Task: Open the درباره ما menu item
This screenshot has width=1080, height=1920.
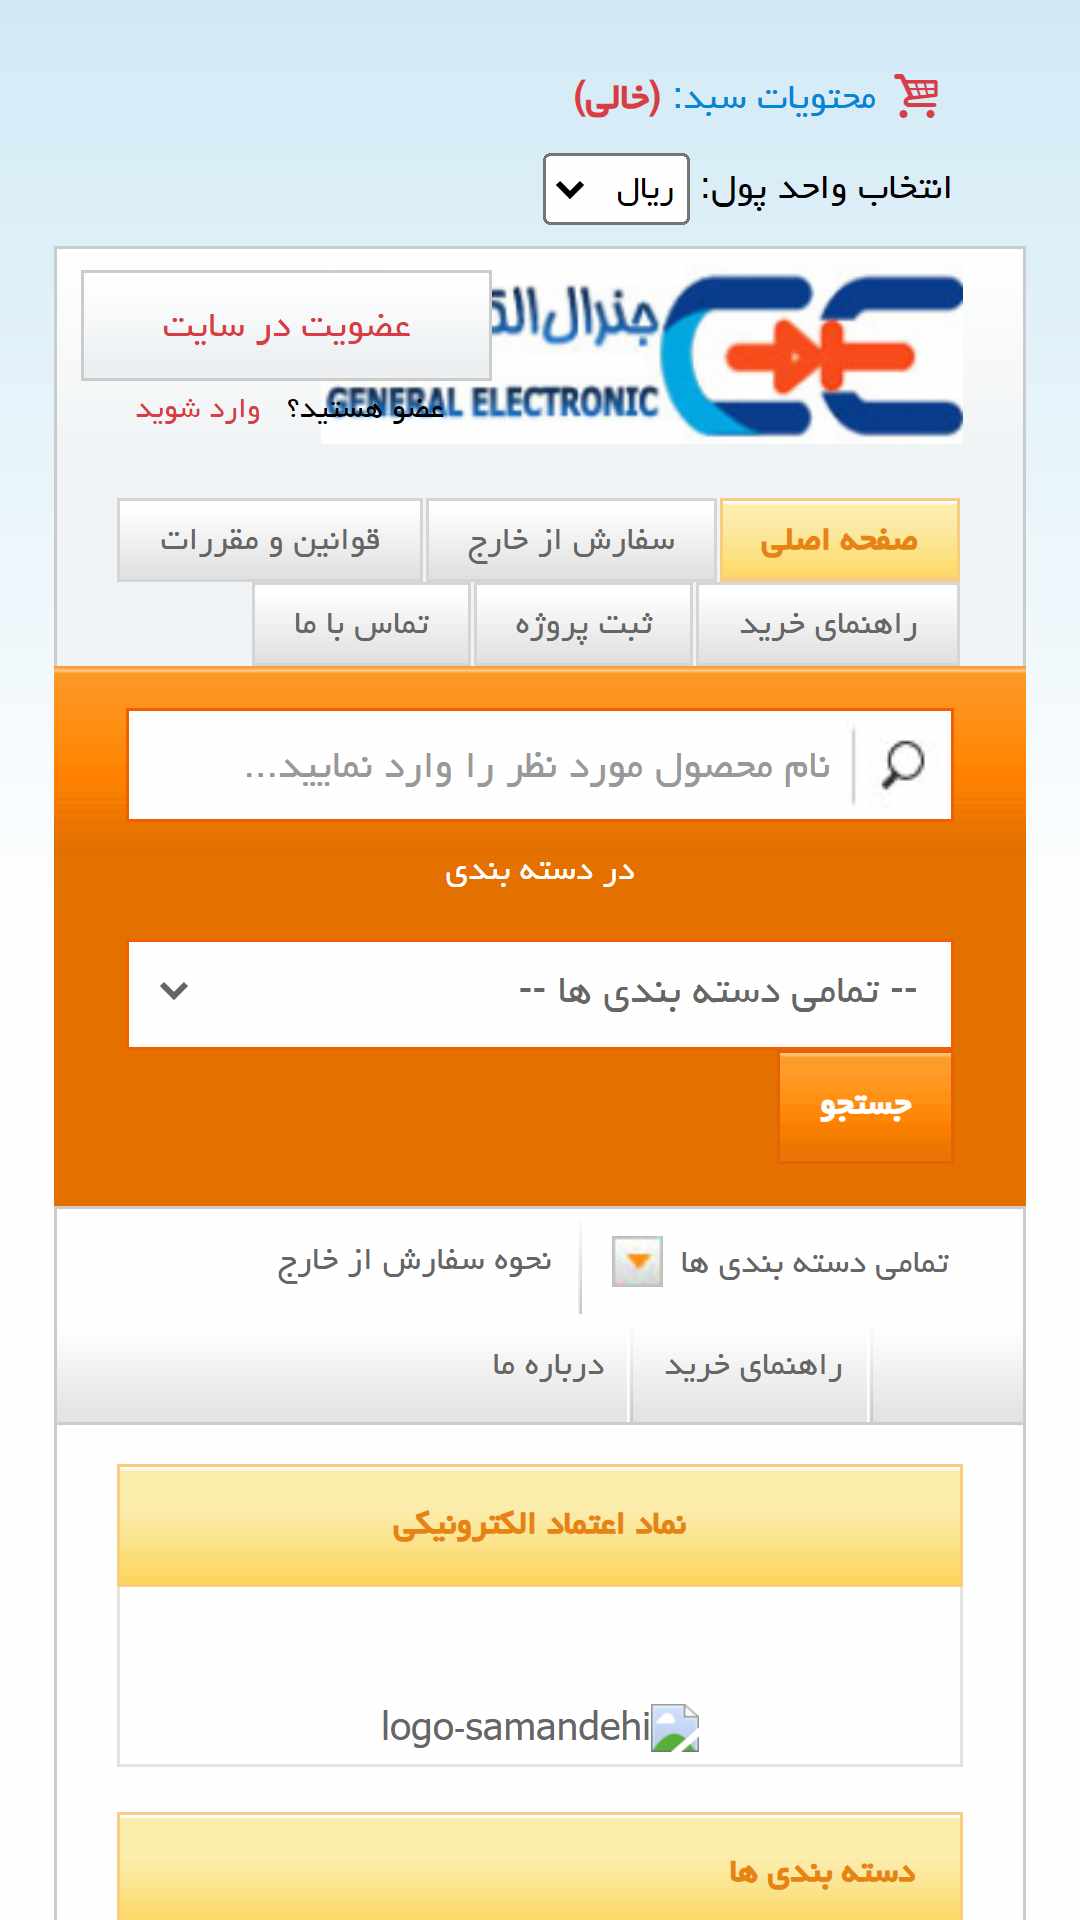Action: [x=548, y=1365]
